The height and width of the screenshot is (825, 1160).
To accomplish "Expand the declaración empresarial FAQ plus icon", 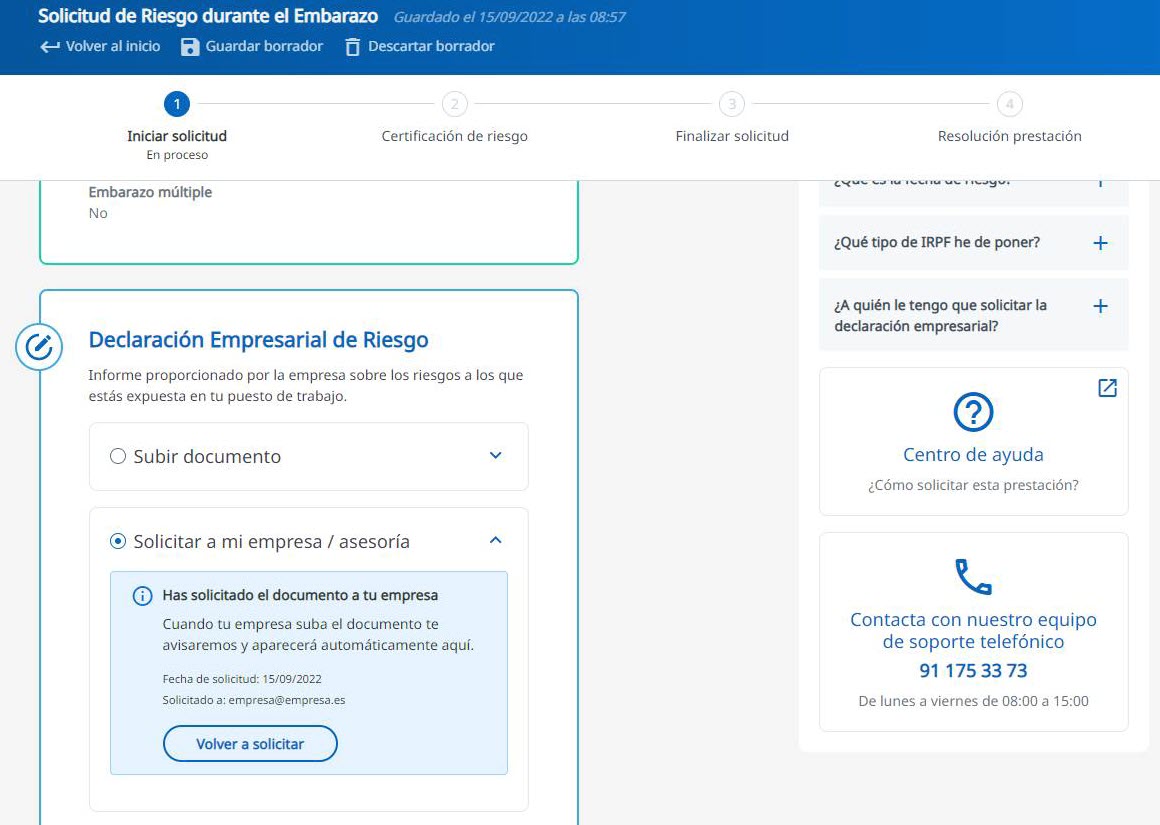I will [1100, 306].
